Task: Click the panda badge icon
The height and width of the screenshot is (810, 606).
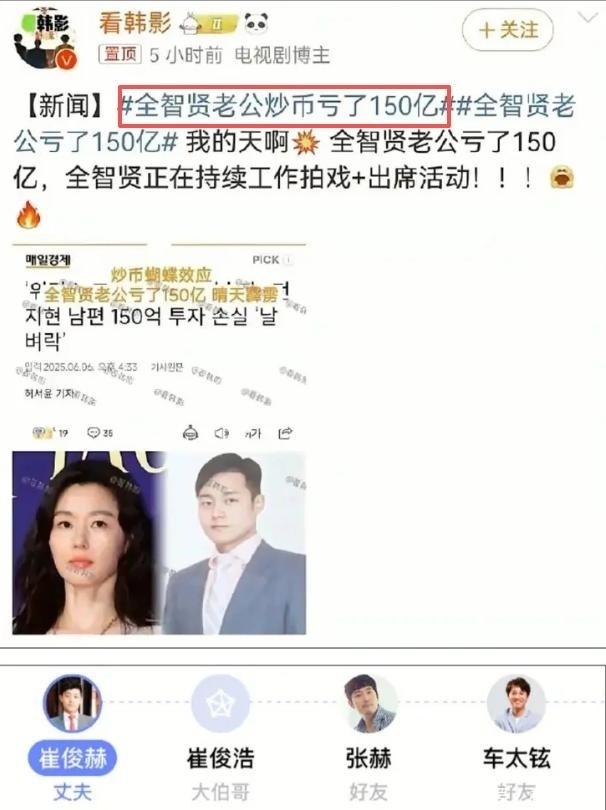Action: [x=256, y=23]
